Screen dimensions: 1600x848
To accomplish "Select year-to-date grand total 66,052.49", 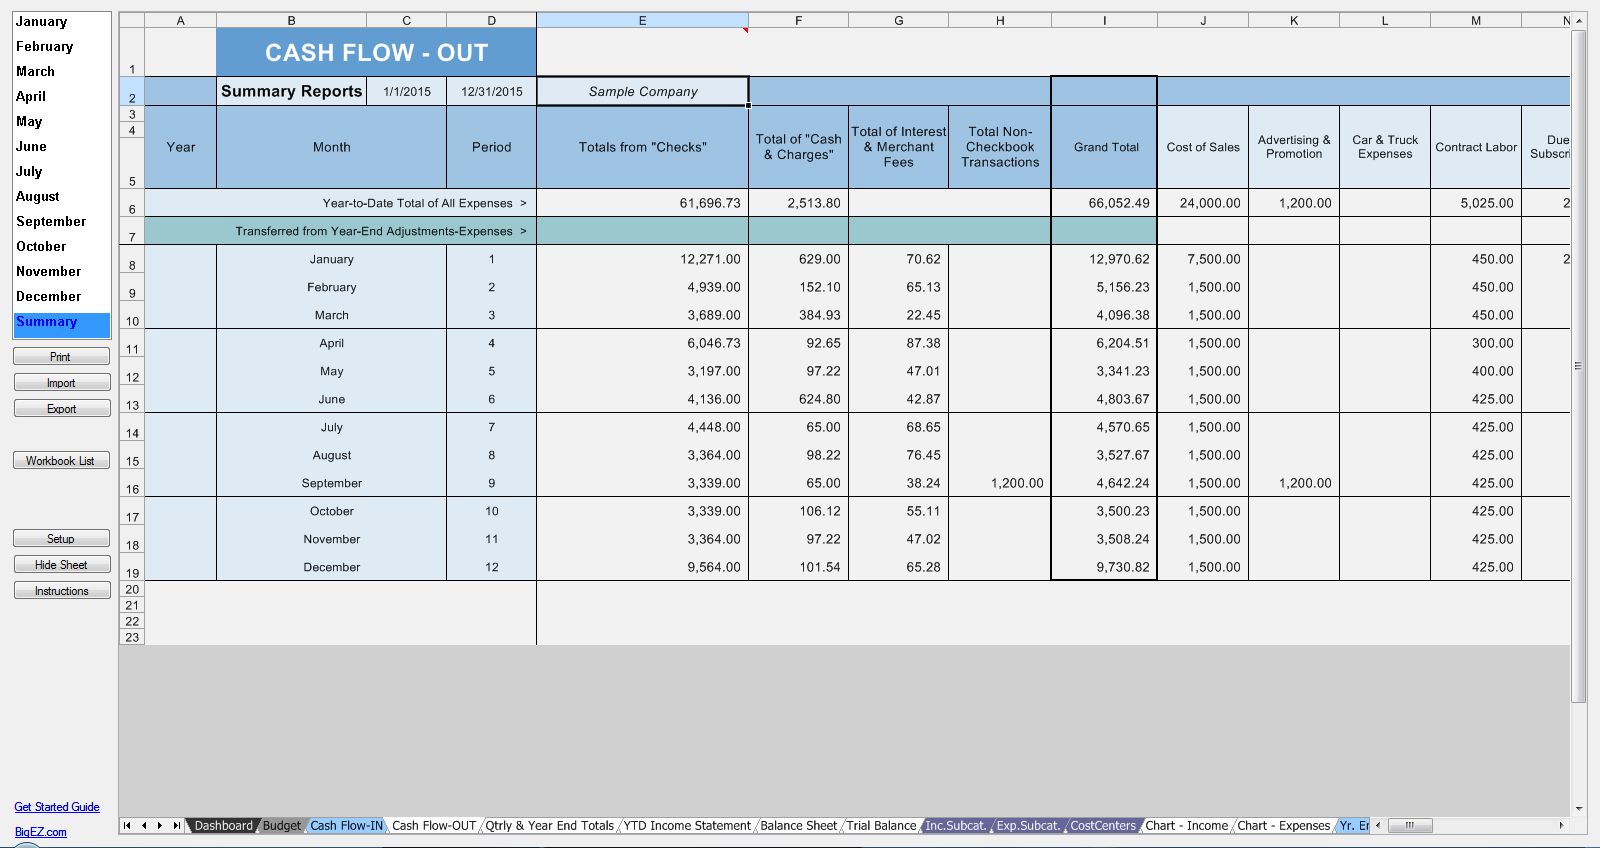I will tap(1105, 203).
